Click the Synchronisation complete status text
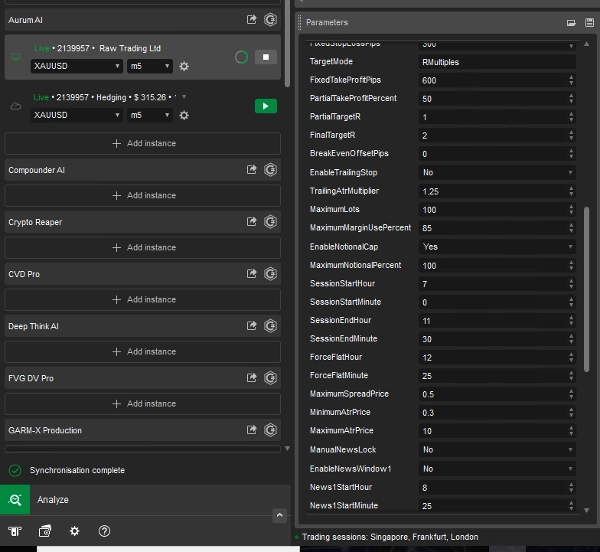Screen dimensions: 600x552 click(77, 470)
